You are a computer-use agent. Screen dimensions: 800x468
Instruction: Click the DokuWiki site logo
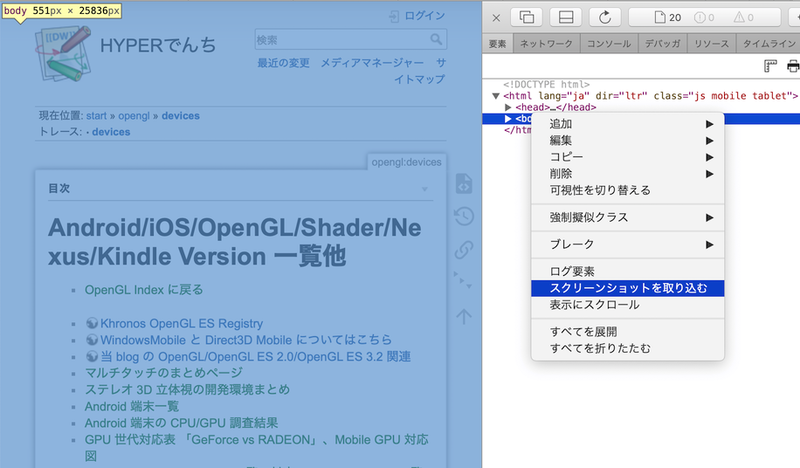pyautogui.click(x=63, y=54)
